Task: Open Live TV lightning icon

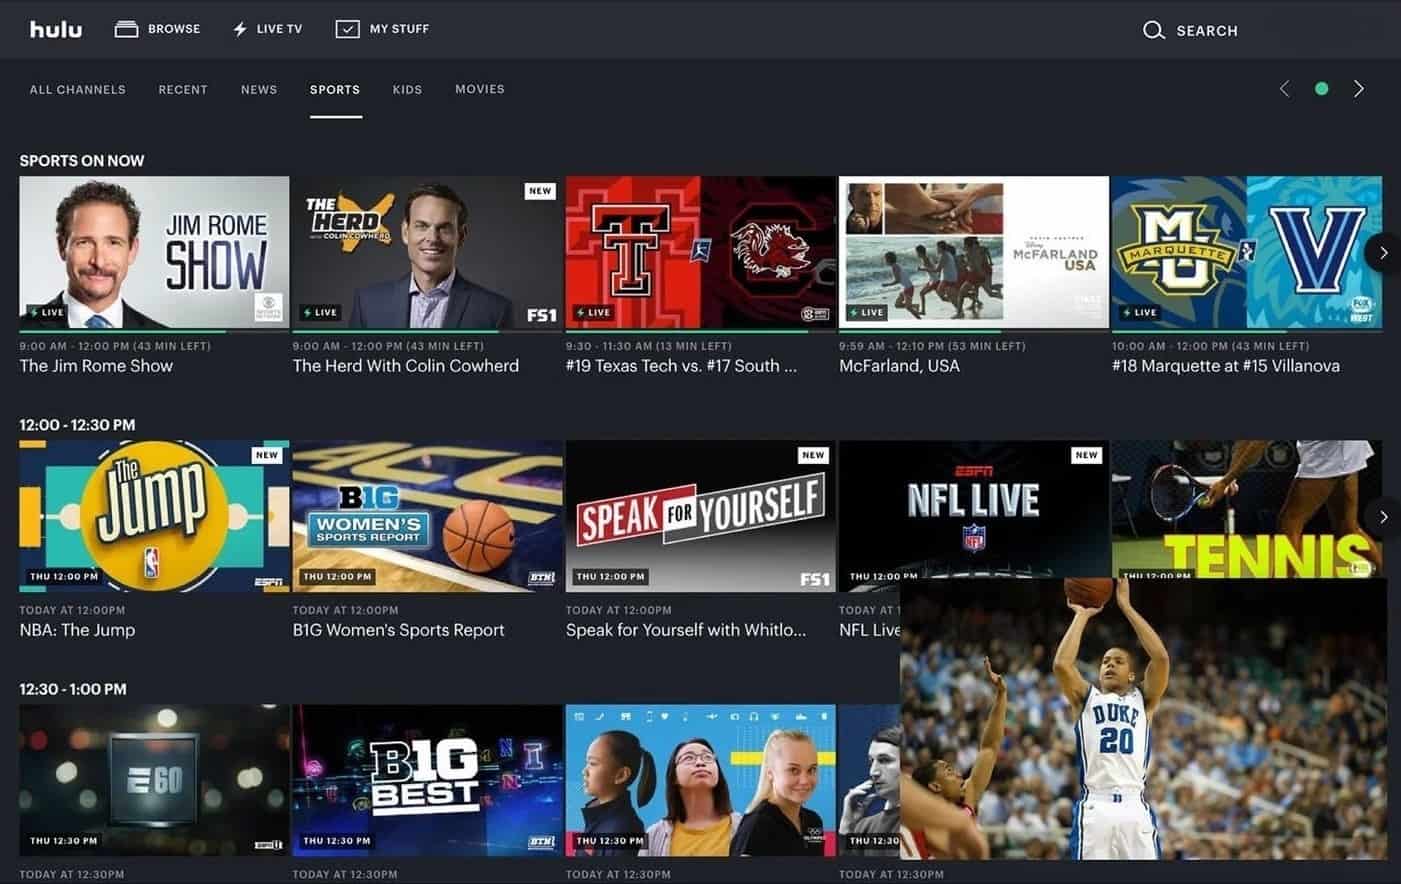Action: click(240, 29)
